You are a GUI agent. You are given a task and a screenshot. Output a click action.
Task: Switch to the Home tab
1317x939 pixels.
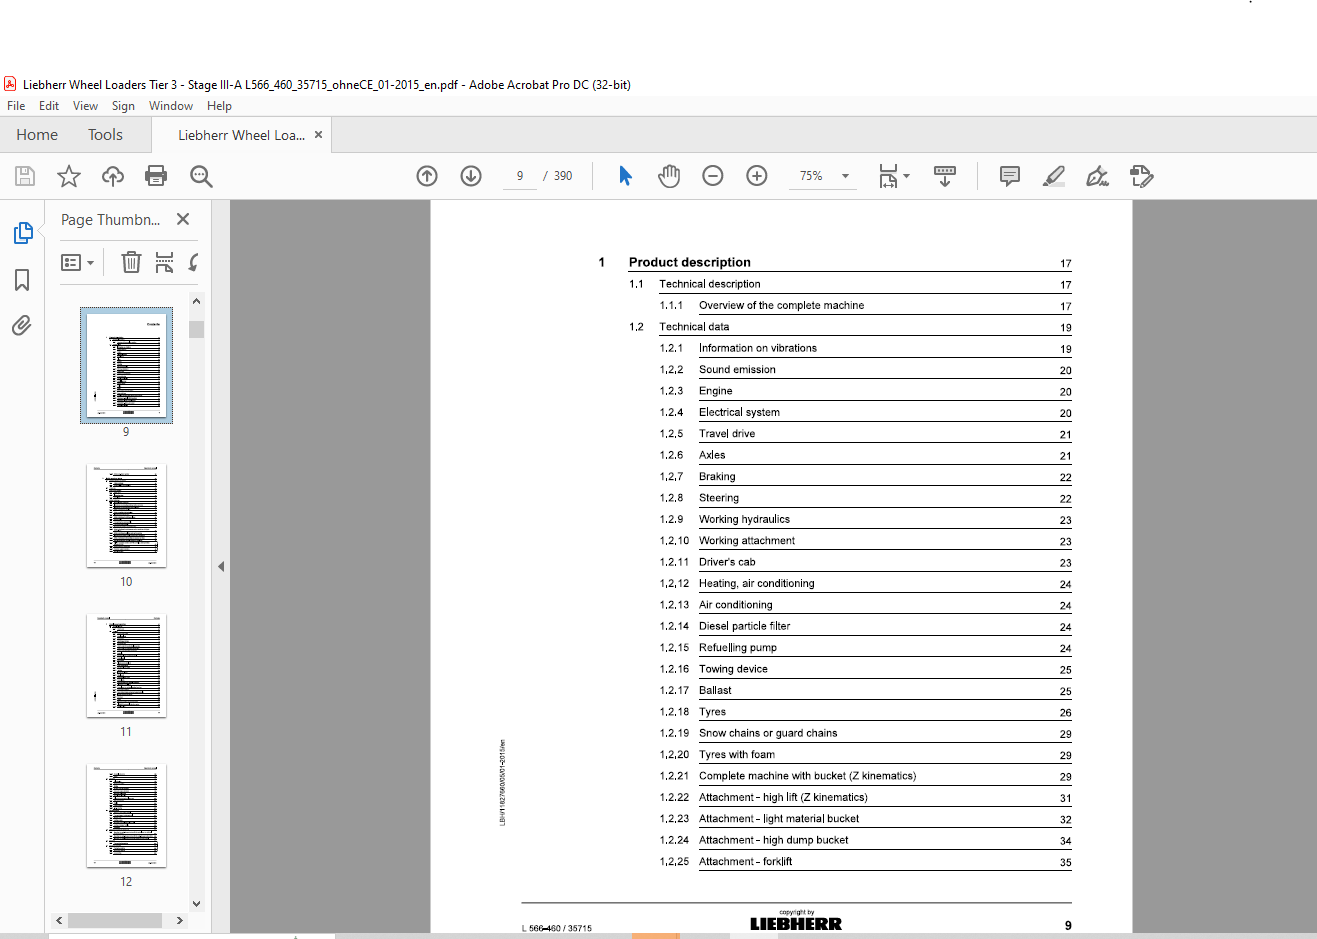37,135
